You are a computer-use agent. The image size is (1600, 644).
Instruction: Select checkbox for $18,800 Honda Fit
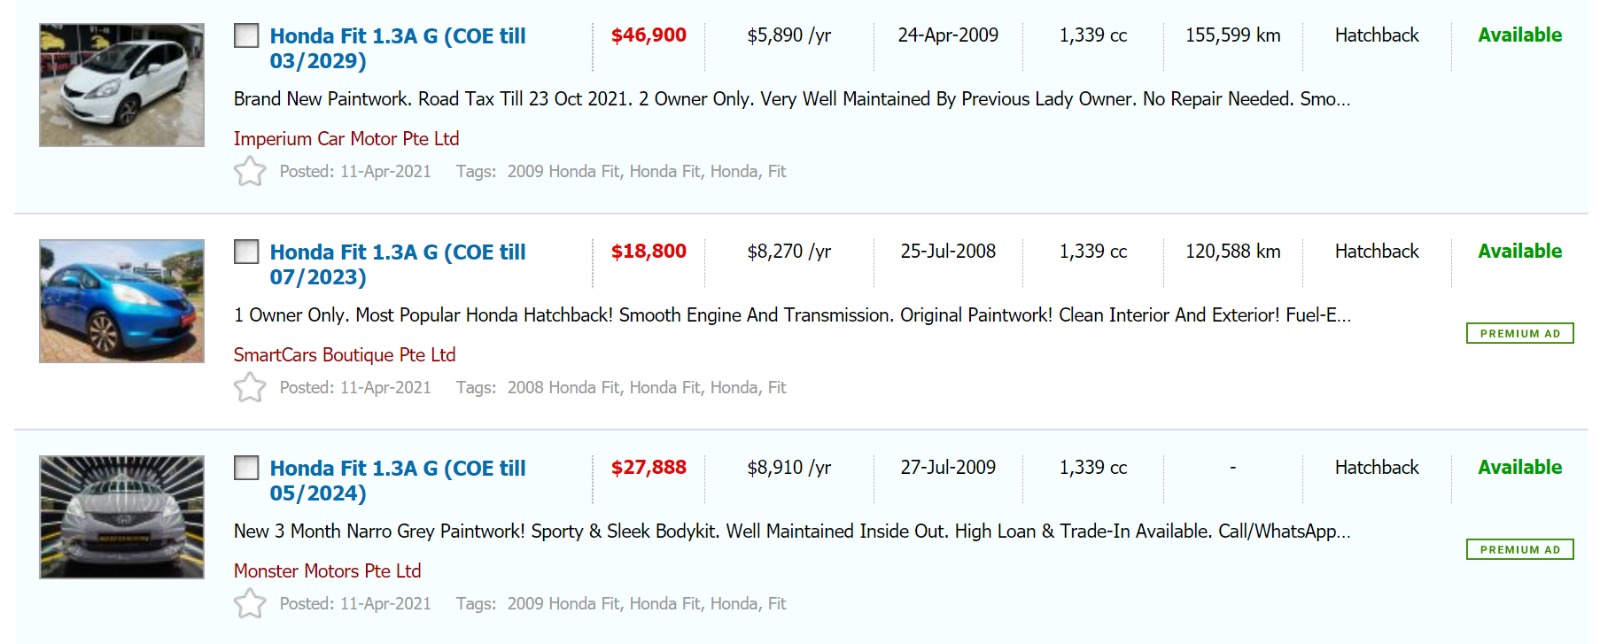[246, 252]
